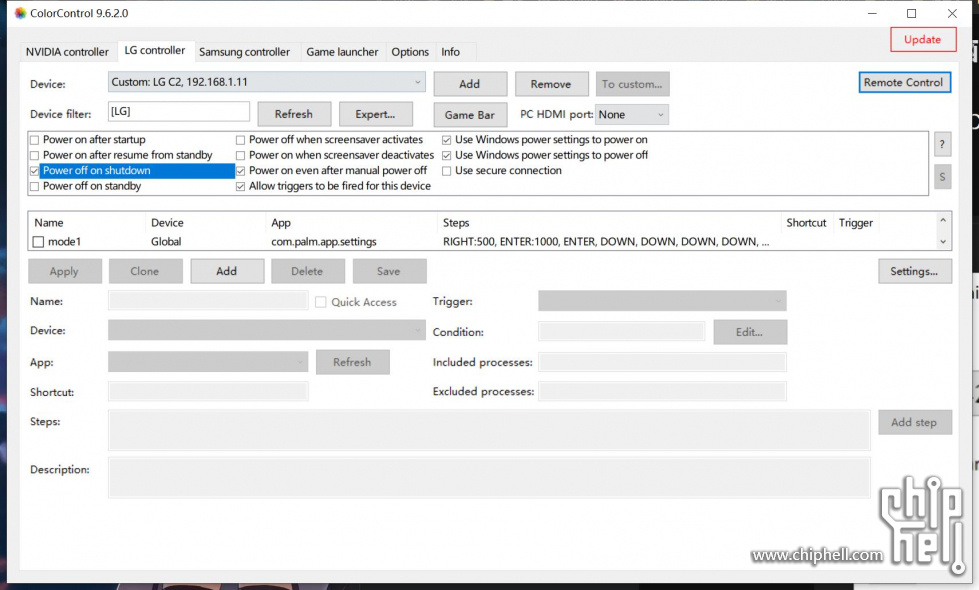Enable Use secure connection

point(446,170)
